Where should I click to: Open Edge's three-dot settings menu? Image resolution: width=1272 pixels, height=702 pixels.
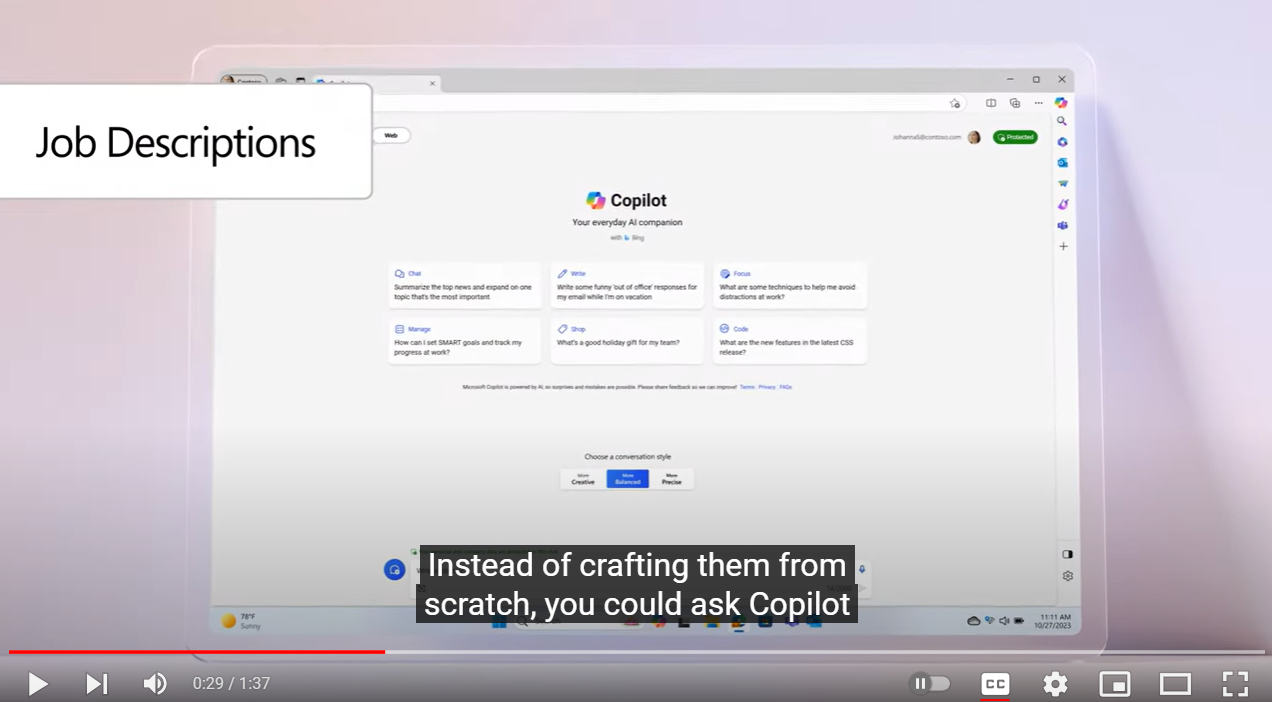1038,103
